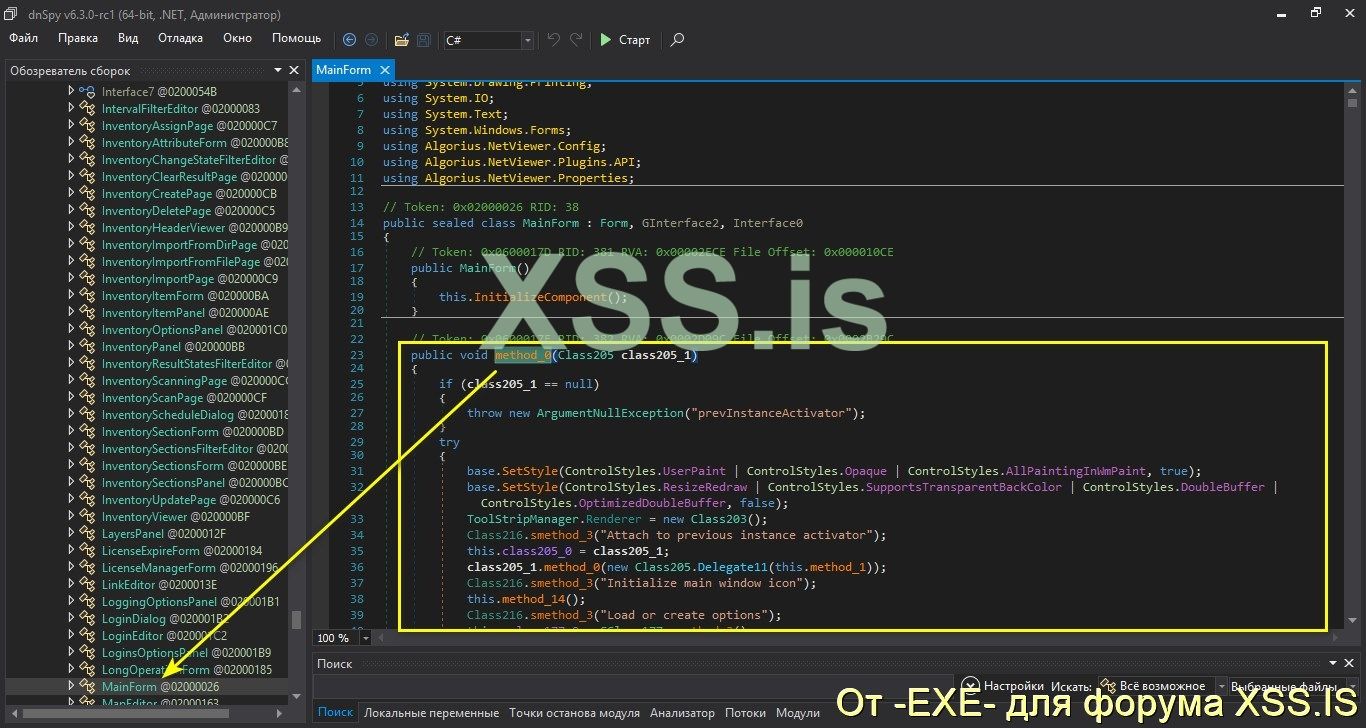Viewport: 1366px width, 728px height.
Task: Click the search Настройки options icon
Action: click(x=972, y=686)
